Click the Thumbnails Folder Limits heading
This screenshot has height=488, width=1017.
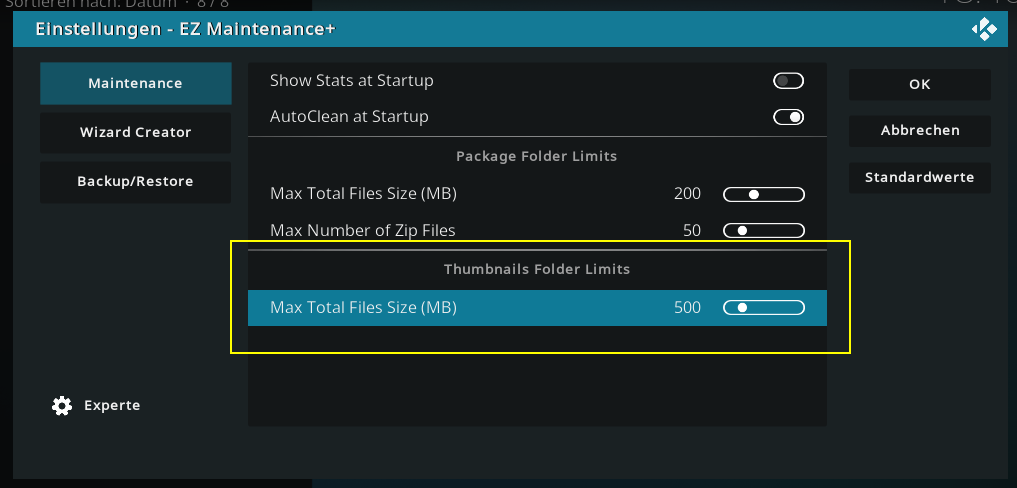tap(537, 269)
